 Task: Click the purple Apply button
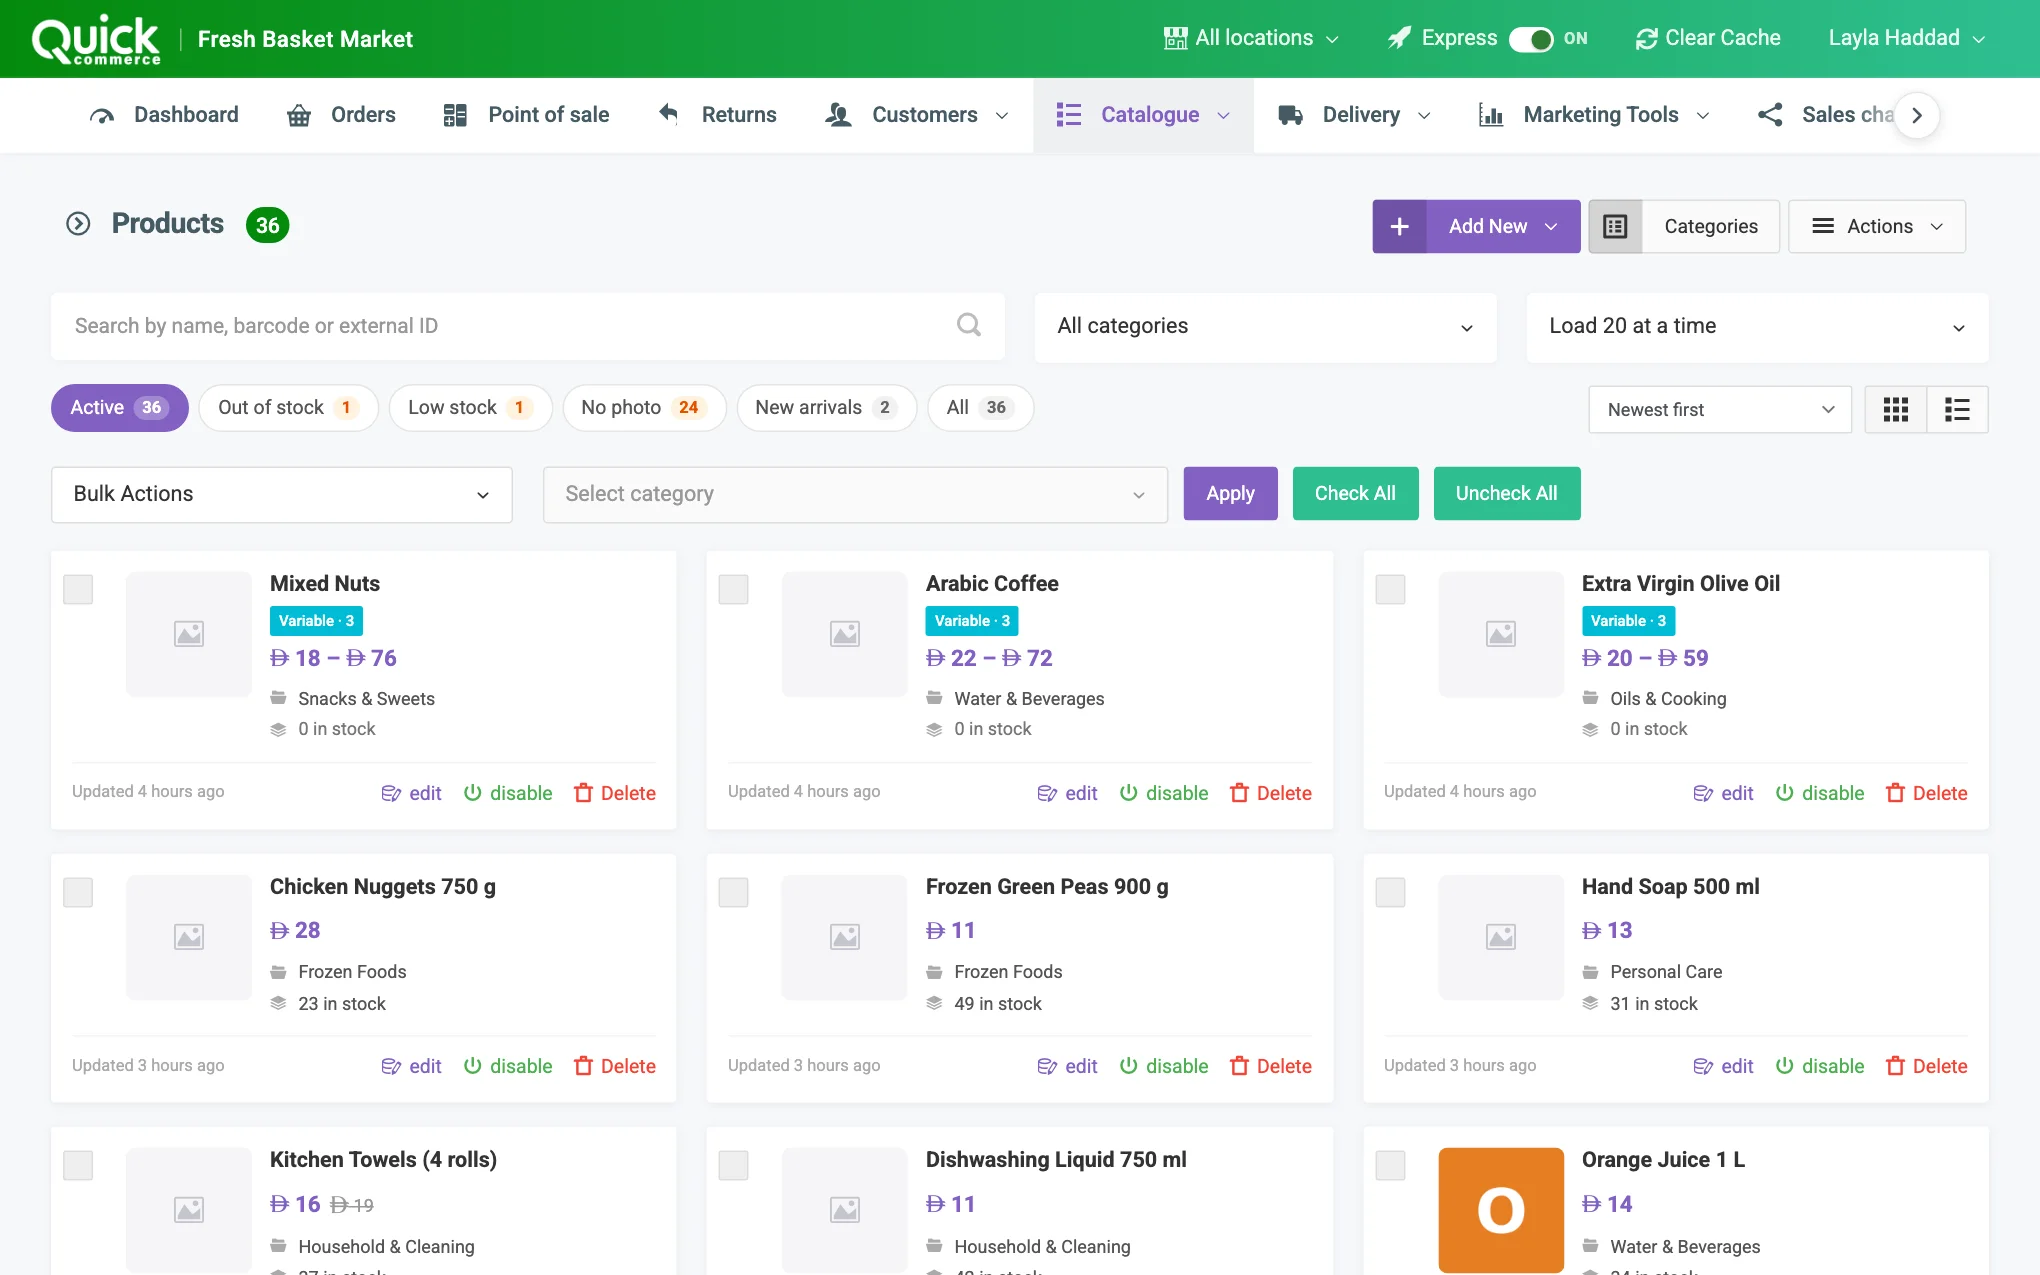(x=1230, y=493)
